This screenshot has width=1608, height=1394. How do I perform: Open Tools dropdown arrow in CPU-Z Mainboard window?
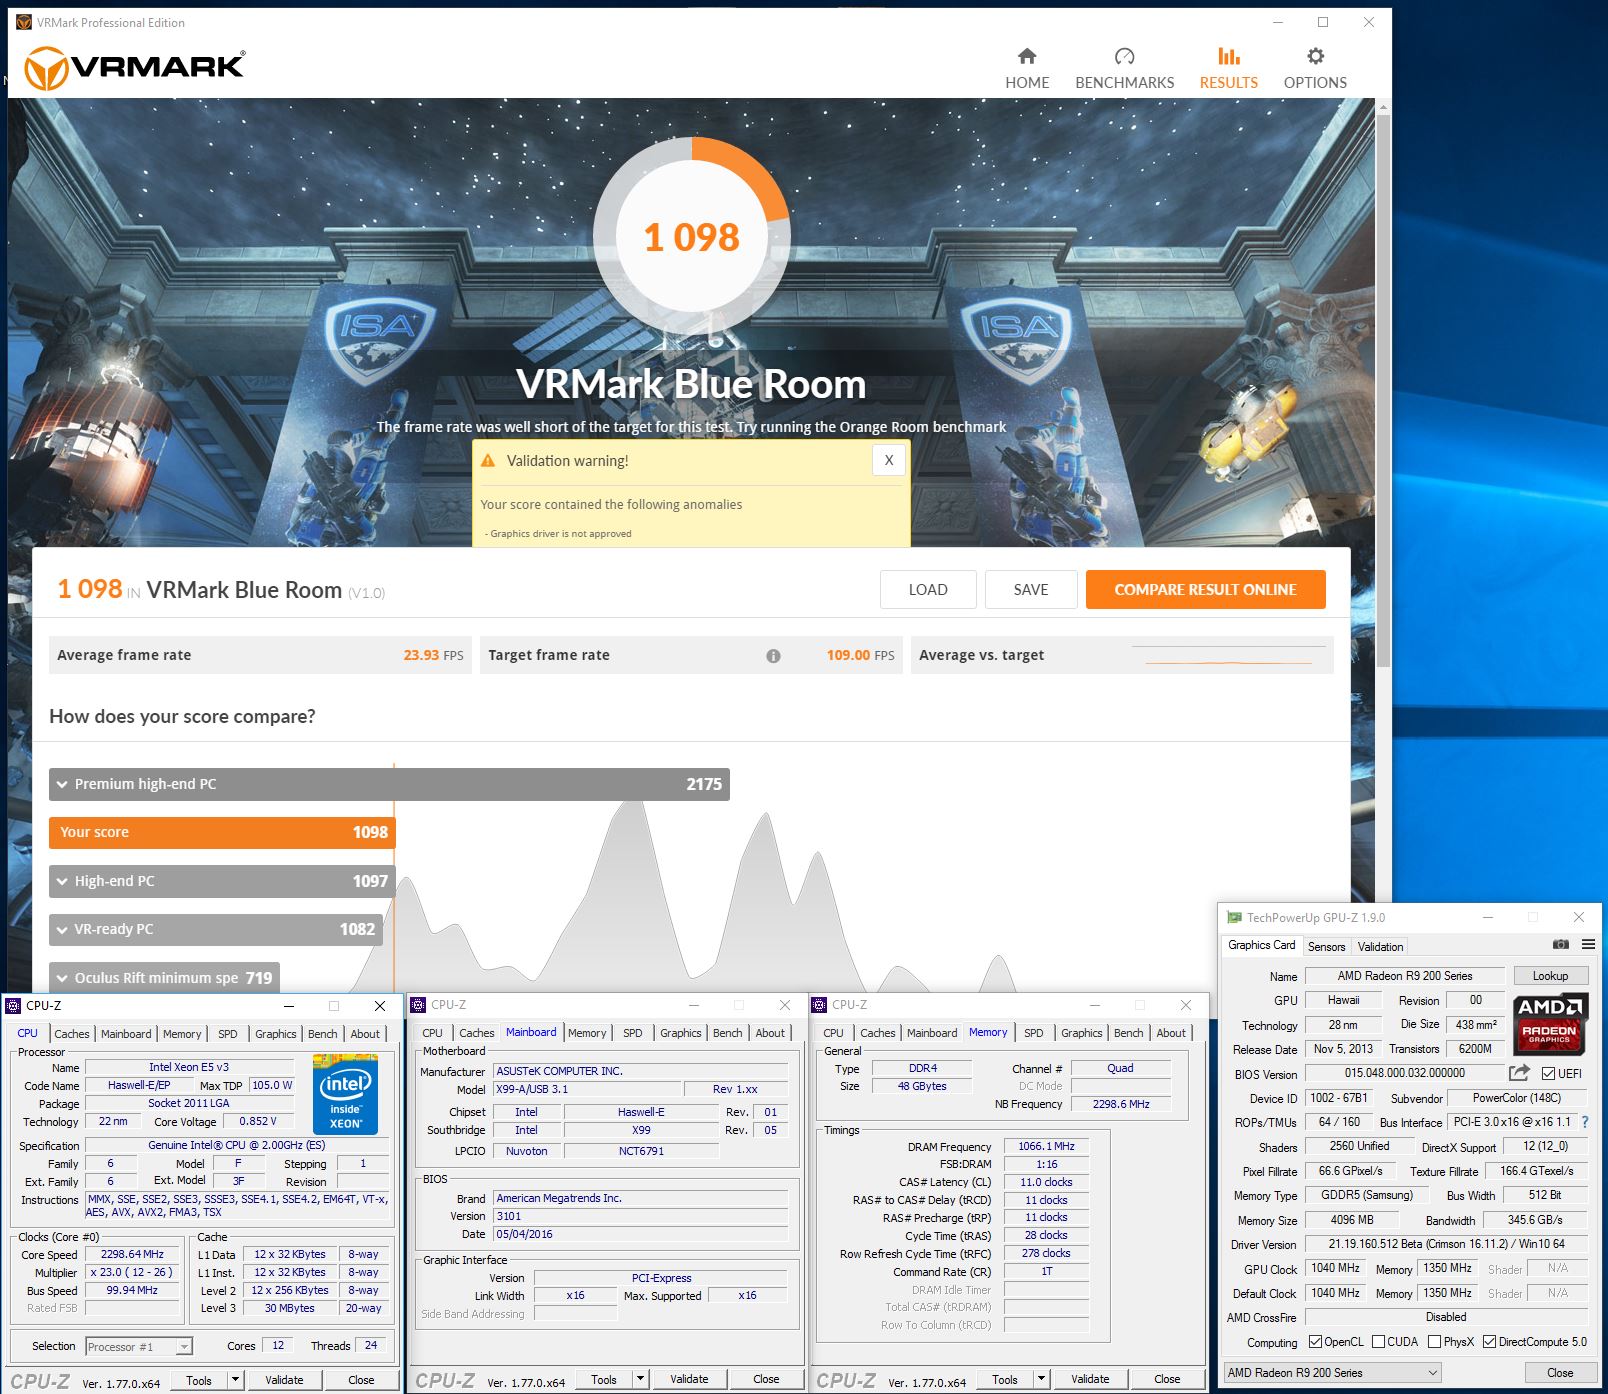tap(640, 1379)
